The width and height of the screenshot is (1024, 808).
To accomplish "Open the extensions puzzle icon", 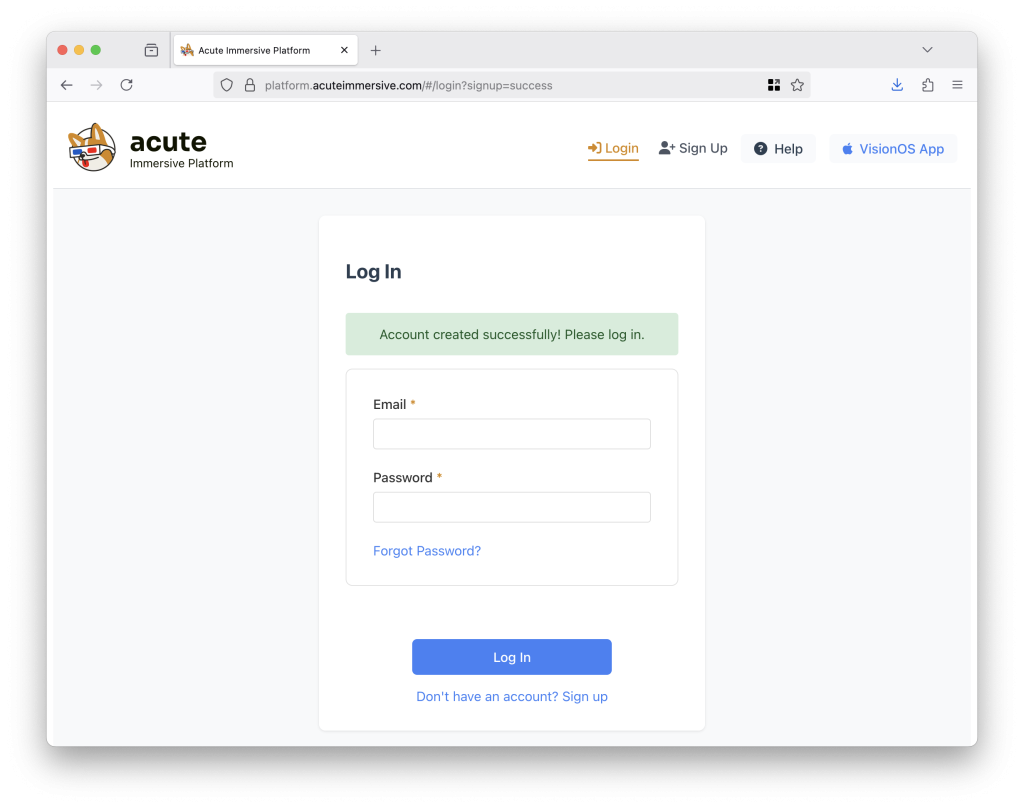I will [927, 85].
